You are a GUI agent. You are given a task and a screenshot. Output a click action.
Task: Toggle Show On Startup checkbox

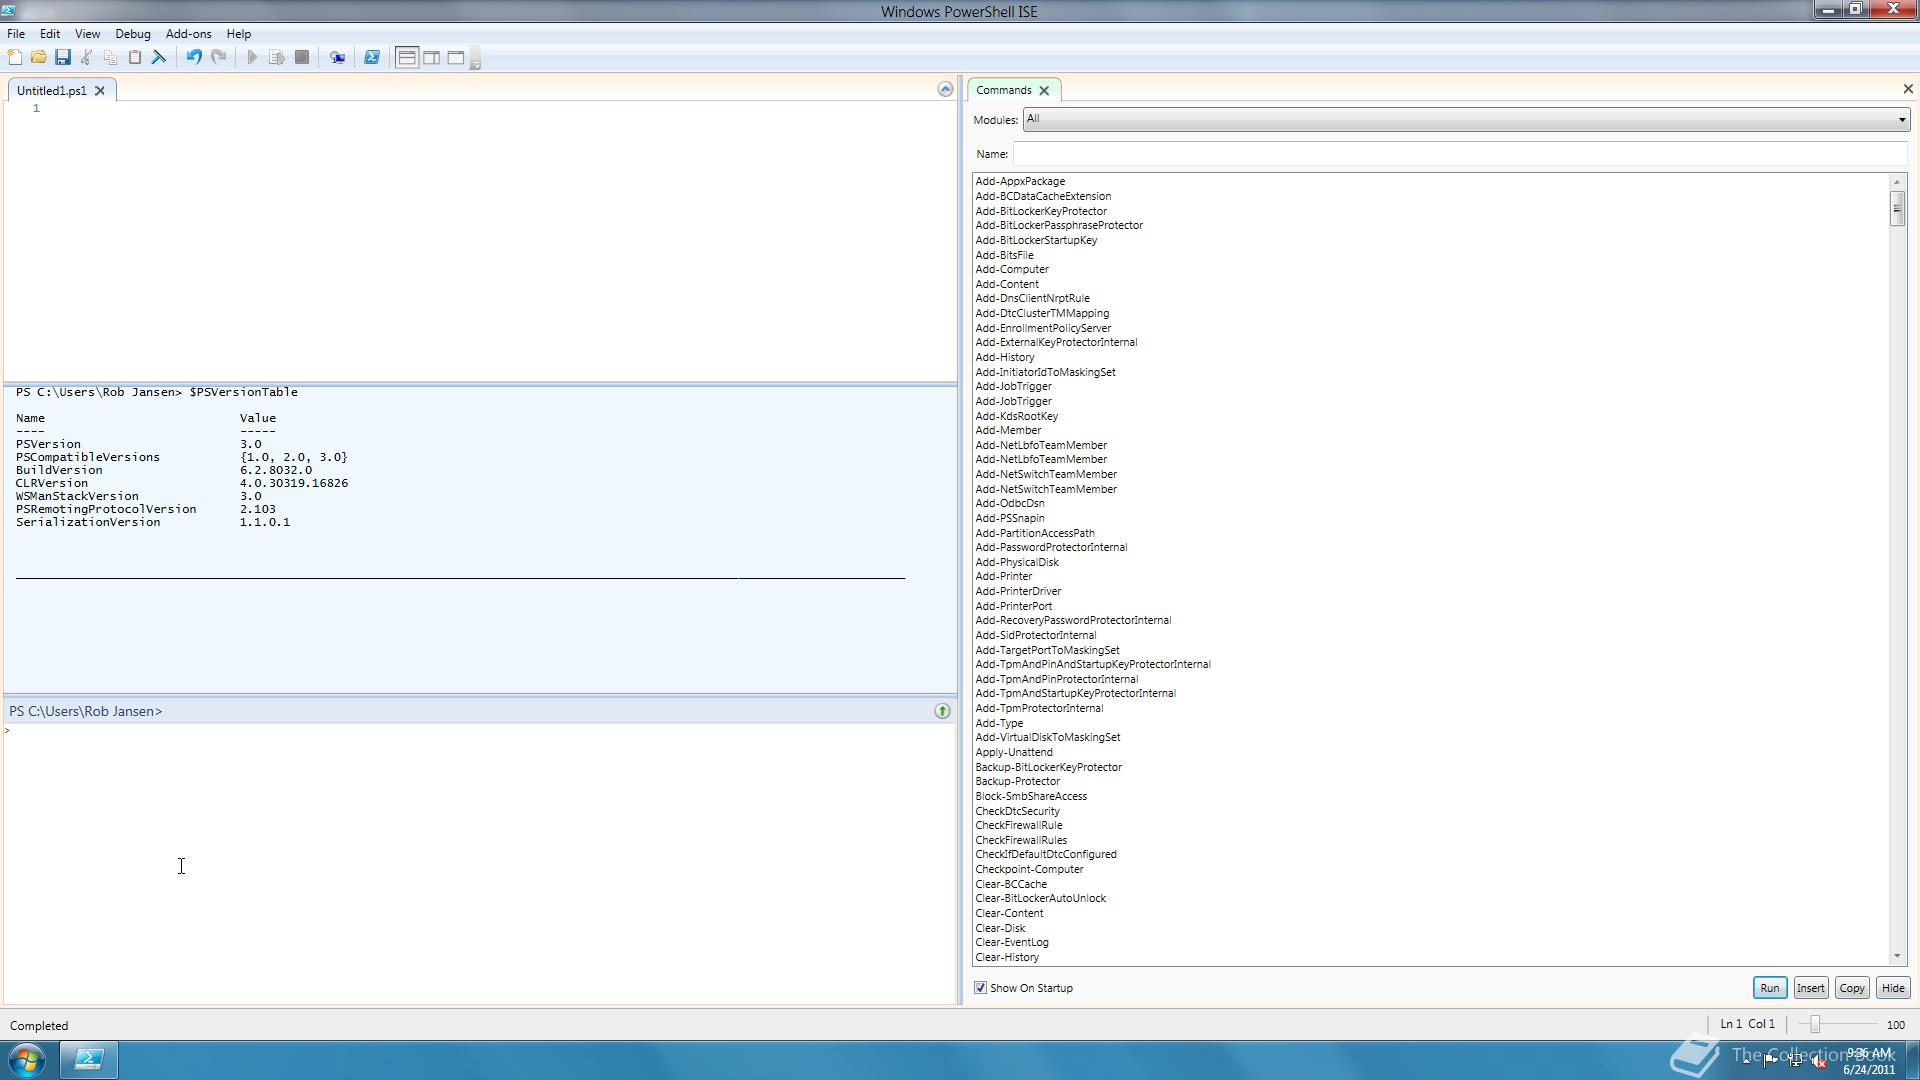[x=981, y=988]
